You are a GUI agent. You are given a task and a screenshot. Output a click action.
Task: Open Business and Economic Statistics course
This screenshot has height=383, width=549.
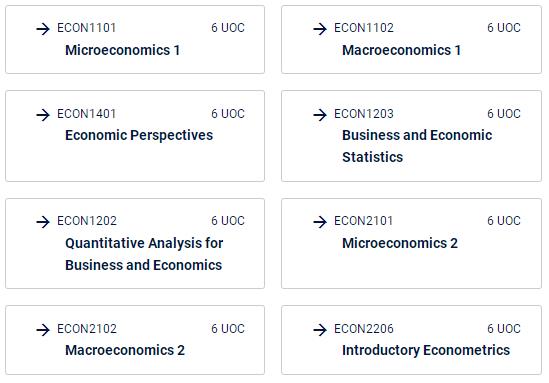[417, 146]
